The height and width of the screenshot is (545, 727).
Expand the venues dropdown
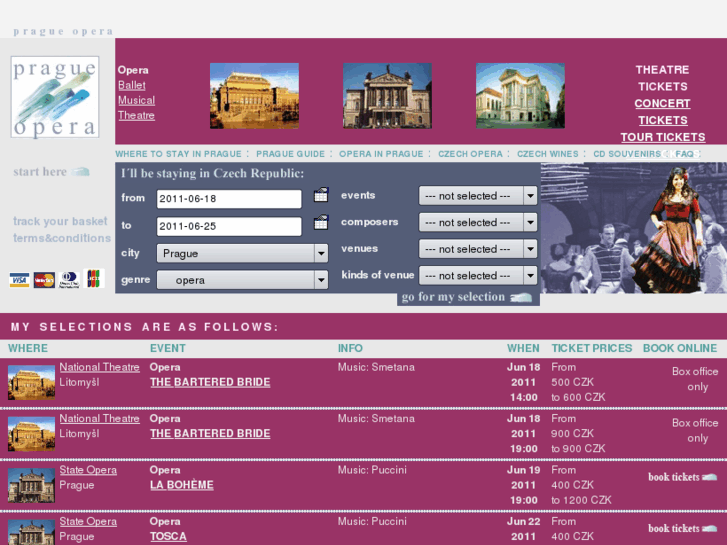click(478, 249)
